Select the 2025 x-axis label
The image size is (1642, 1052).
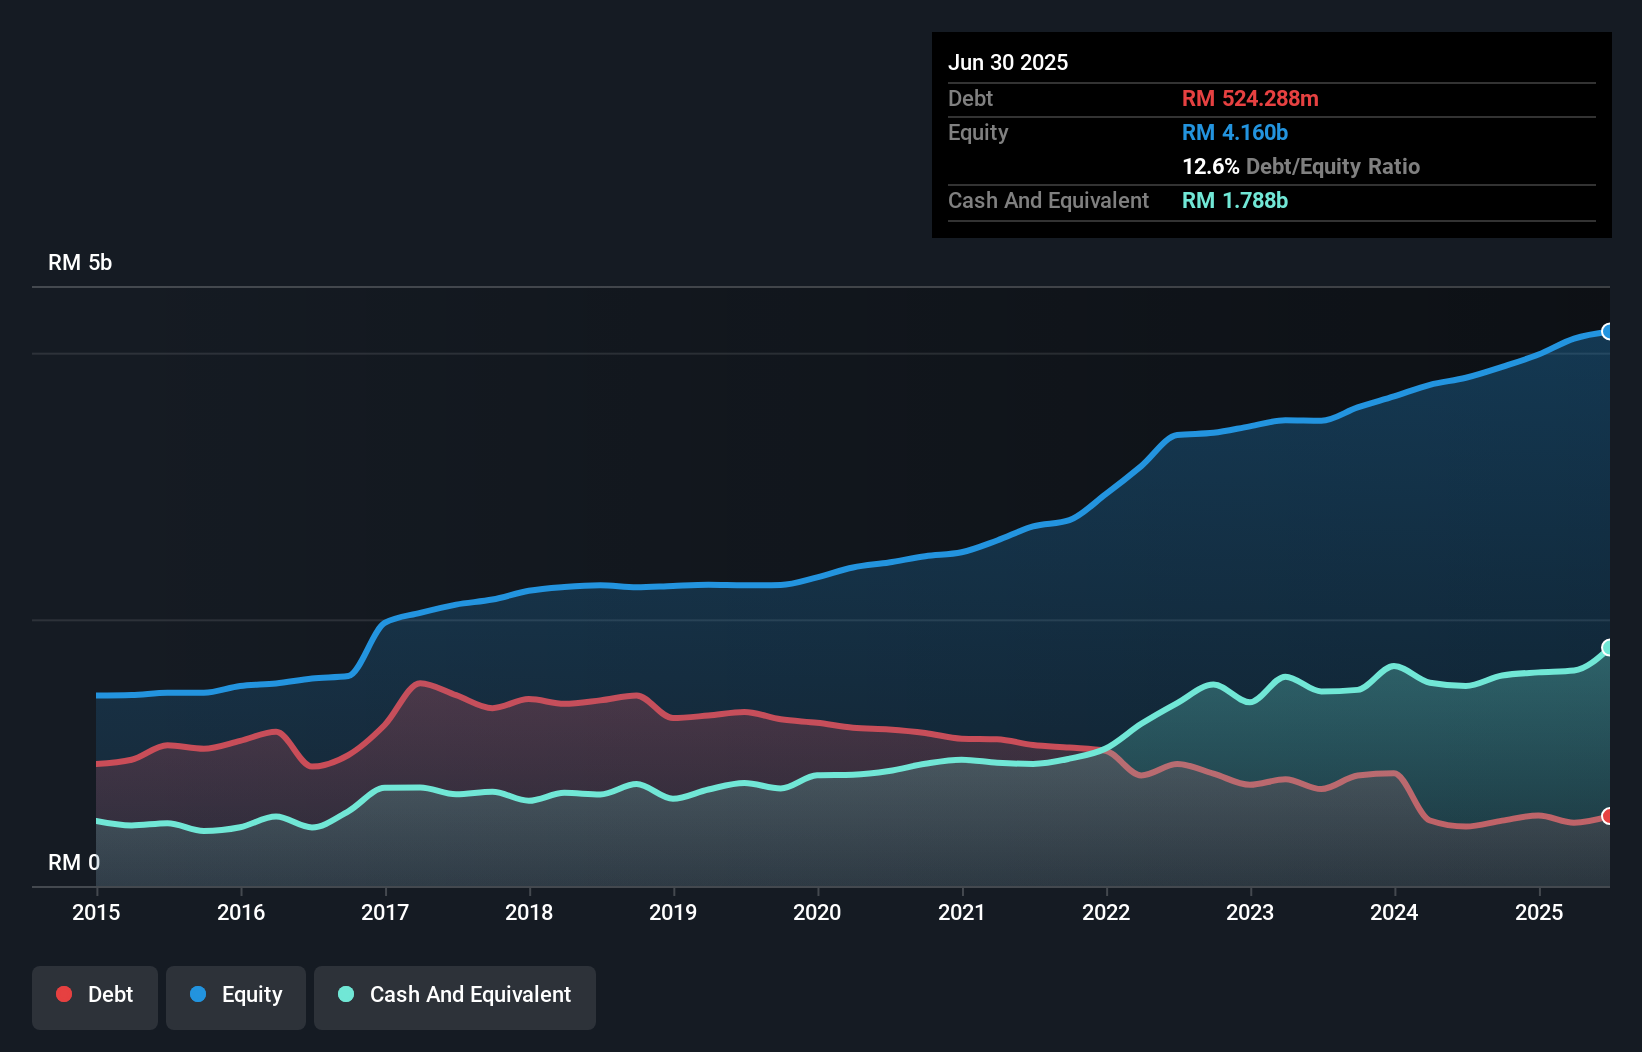(1539, 912)
